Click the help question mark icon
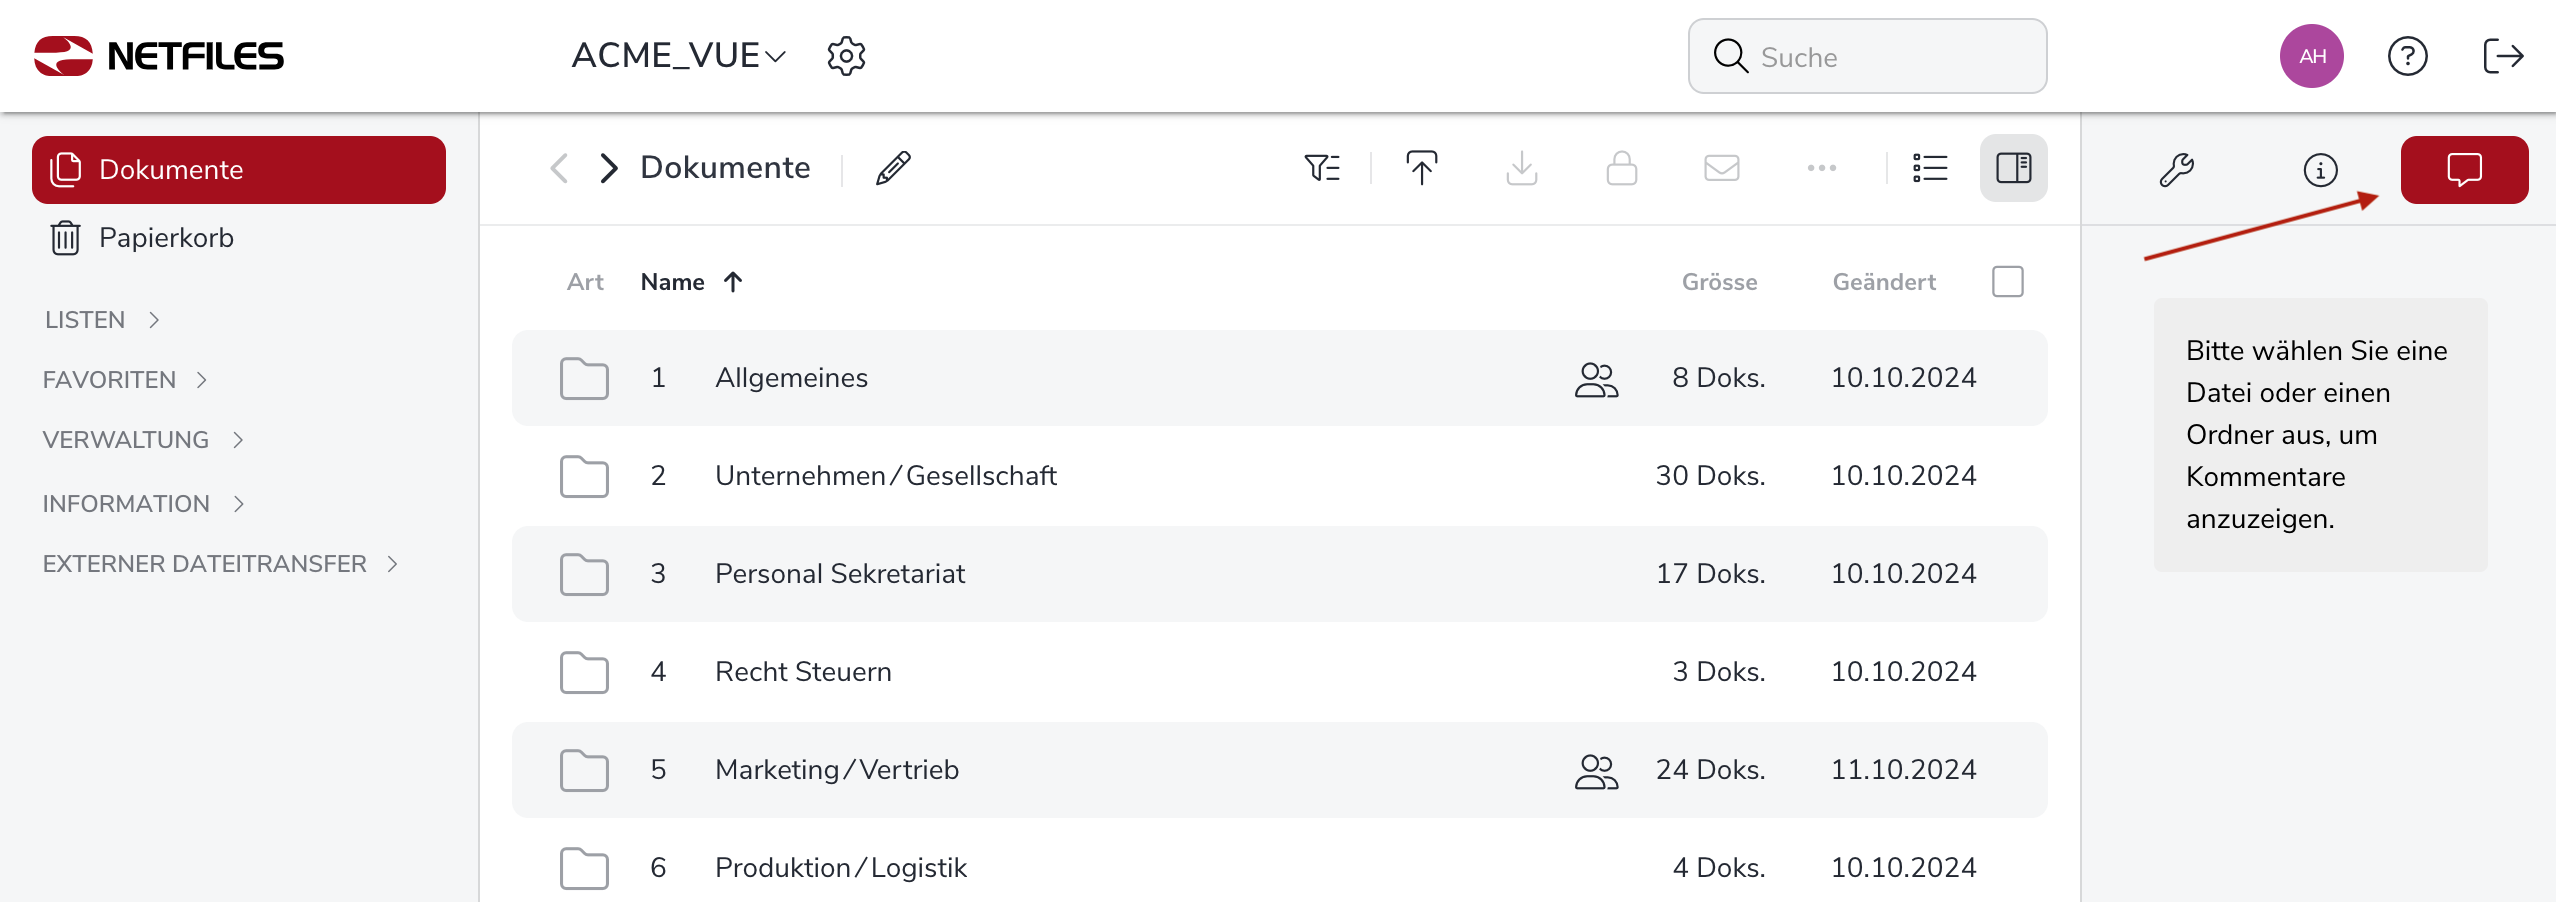This screenshot has width=2556, height=902. click(2407, 56)
